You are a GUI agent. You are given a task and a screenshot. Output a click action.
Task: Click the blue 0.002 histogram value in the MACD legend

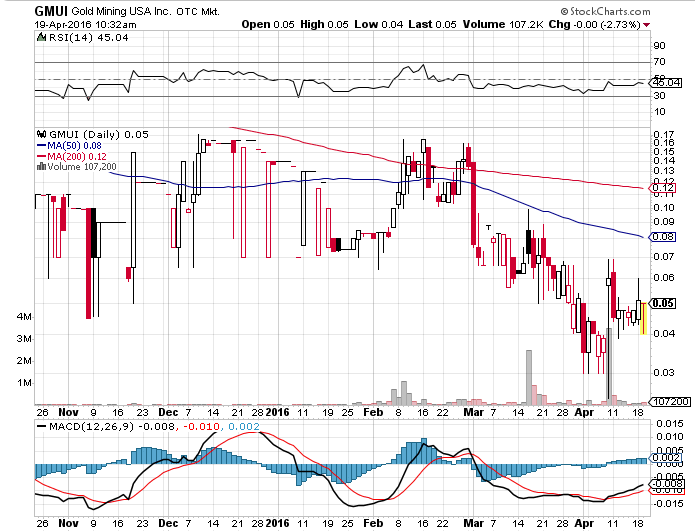pos(244,427)
